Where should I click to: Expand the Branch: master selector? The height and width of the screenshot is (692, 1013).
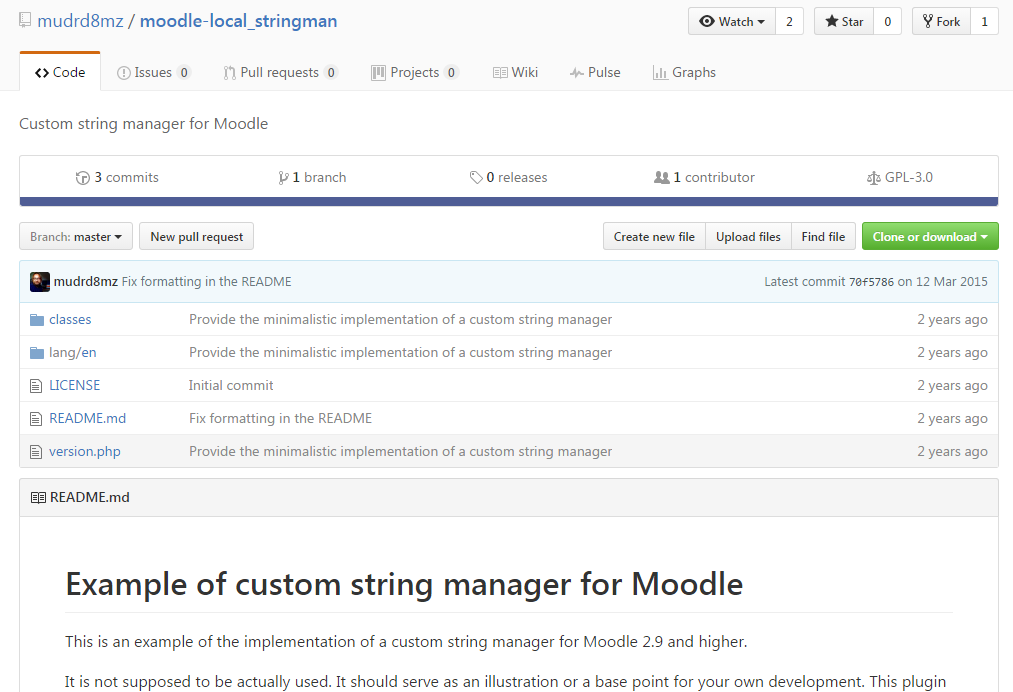[x=76, y=236]
